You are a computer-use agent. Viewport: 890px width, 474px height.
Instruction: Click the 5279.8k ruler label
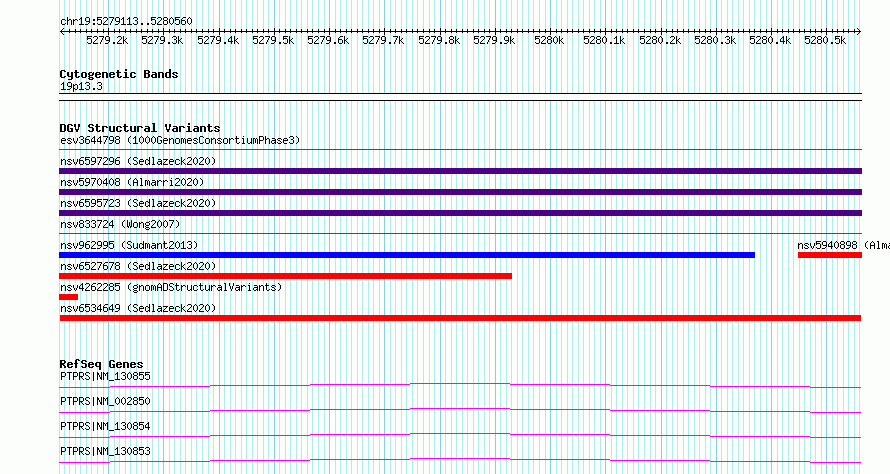click(x=439, y=40)
